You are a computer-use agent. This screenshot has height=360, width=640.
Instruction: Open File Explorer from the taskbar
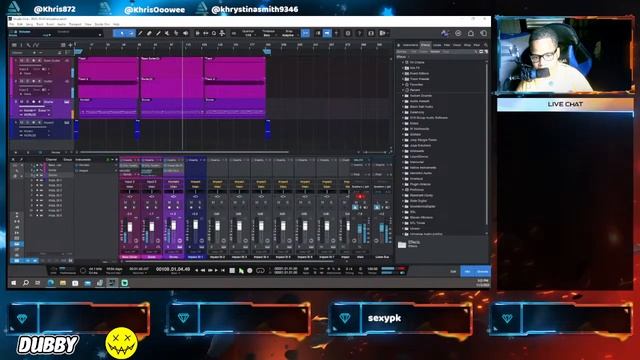click(x=62, y=283)
